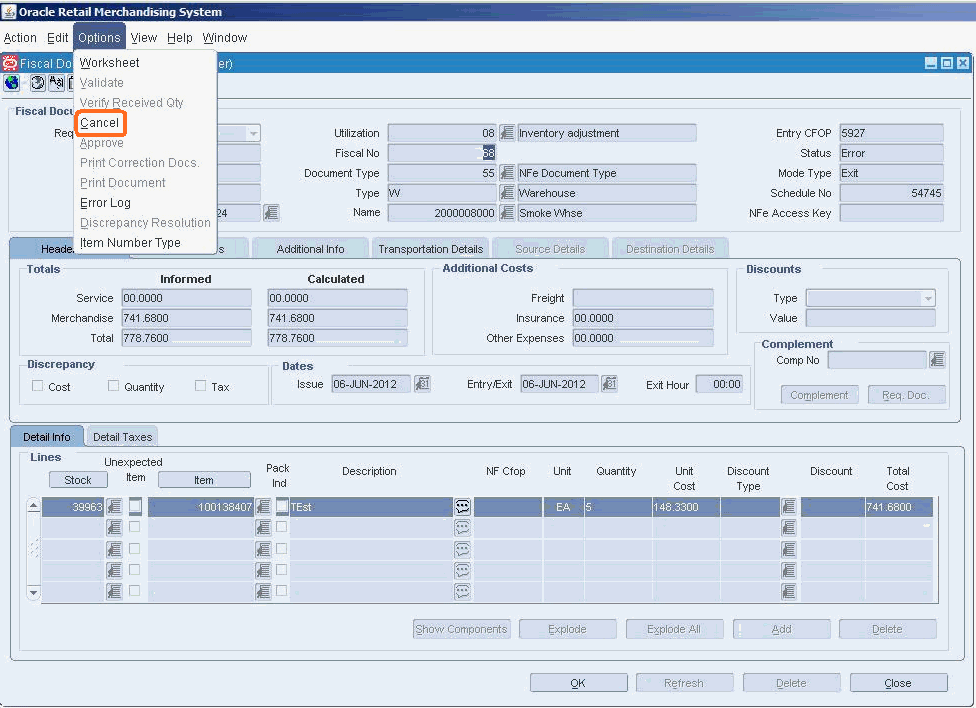Viewport: 976px width, 708px height.
Task: Expand the Requisition type dropdown arrow
Action: [253, 133]
